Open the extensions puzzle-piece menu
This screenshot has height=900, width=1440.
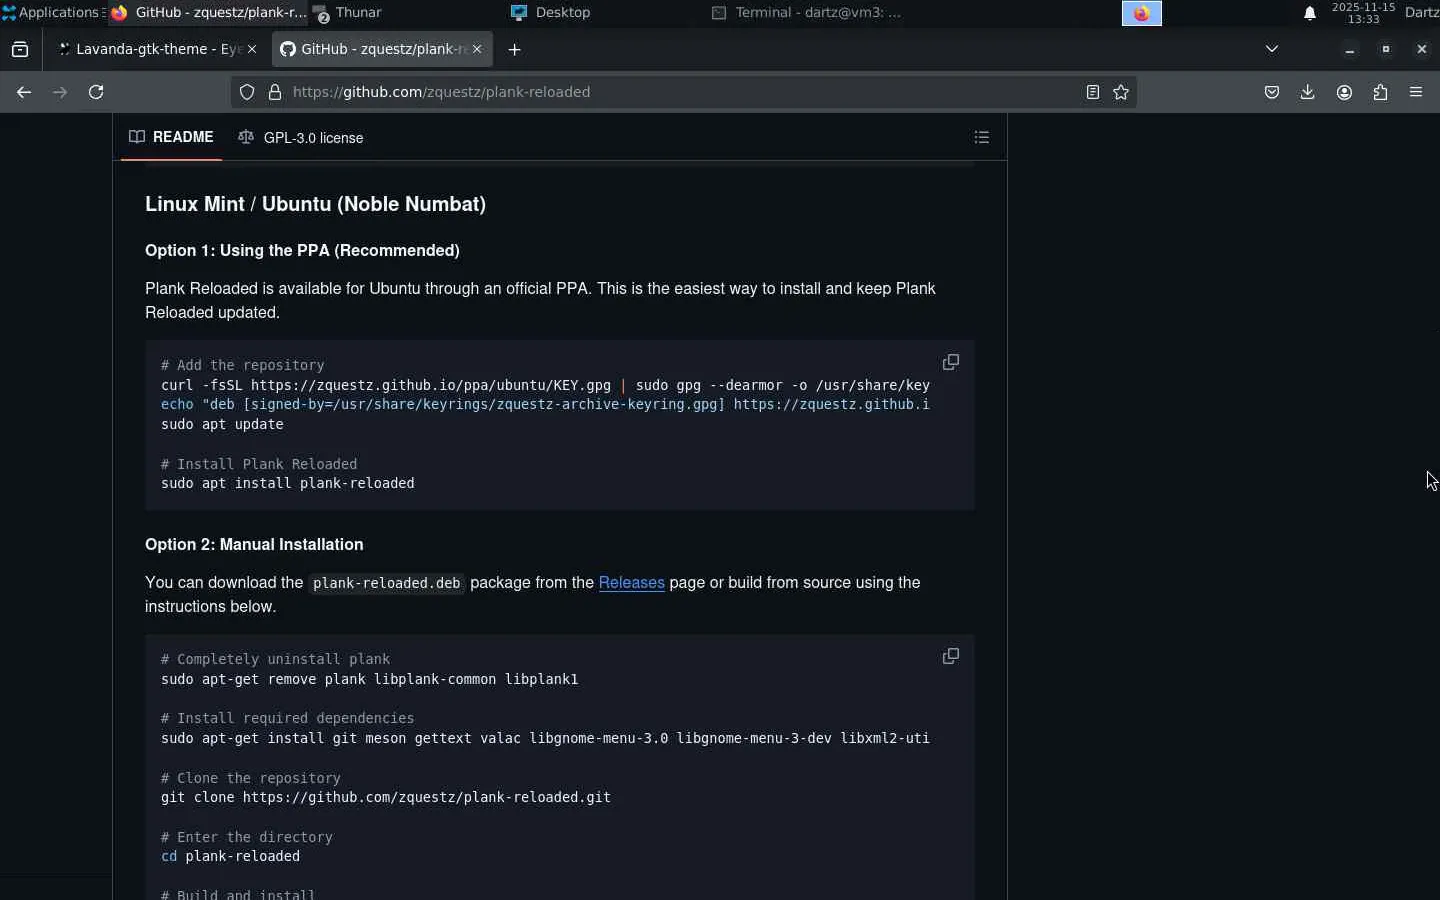click(1380, 92)
